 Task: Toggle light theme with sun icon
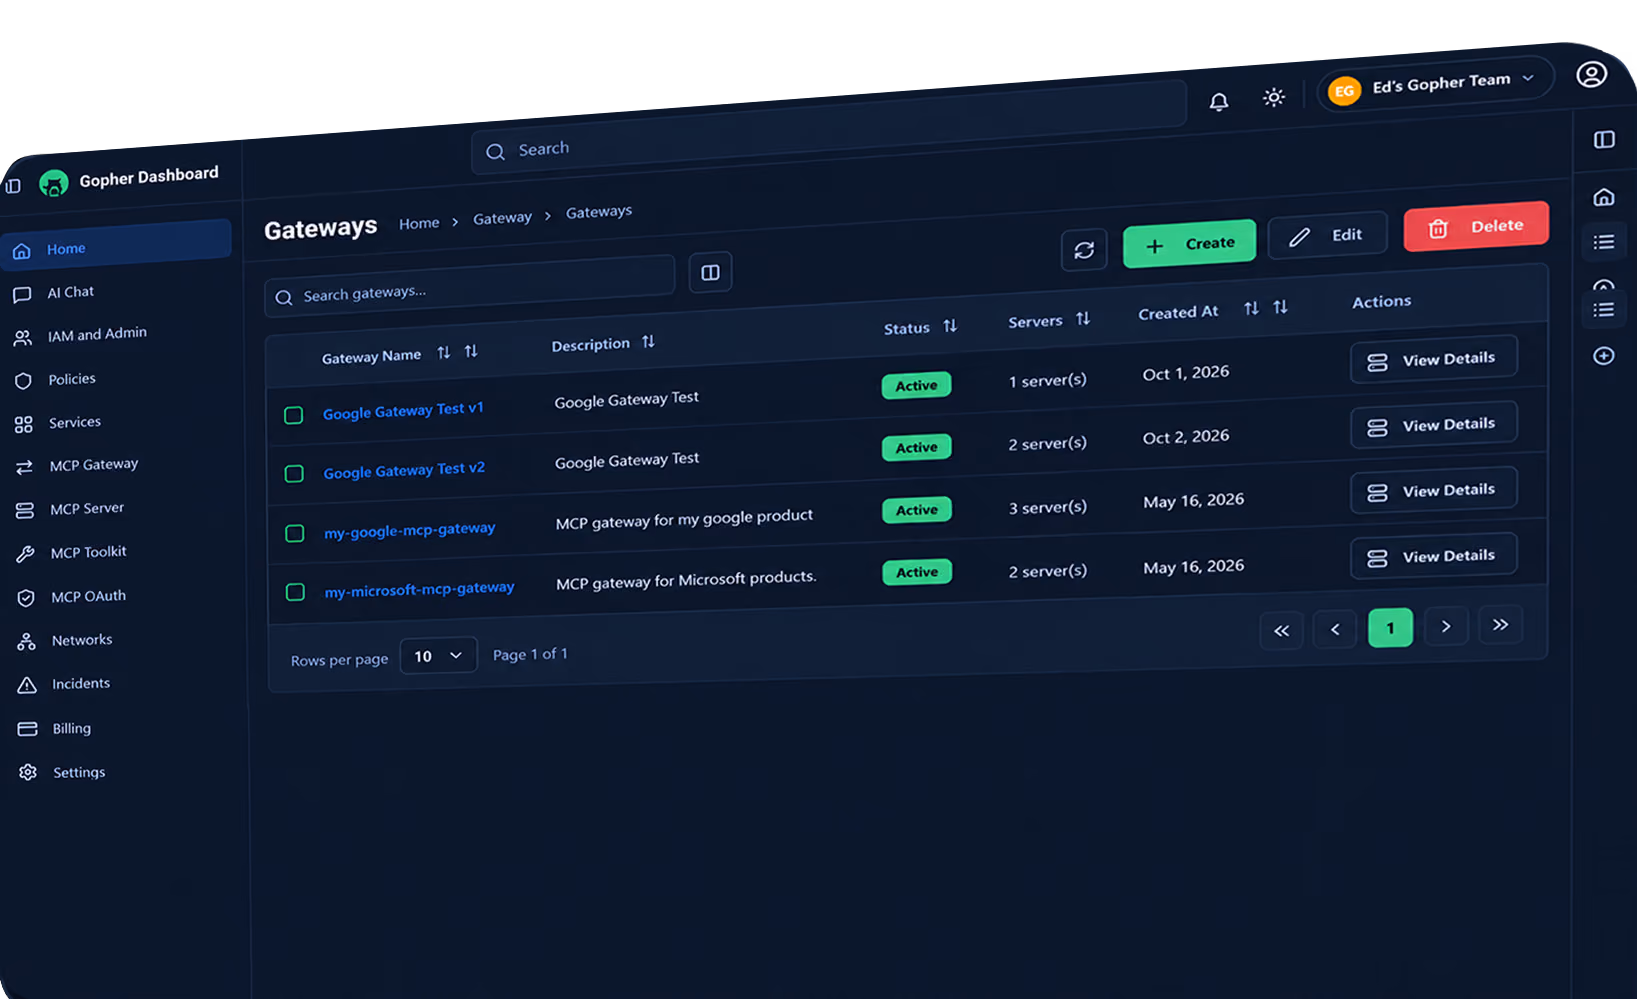click(x=1273, y=97)
